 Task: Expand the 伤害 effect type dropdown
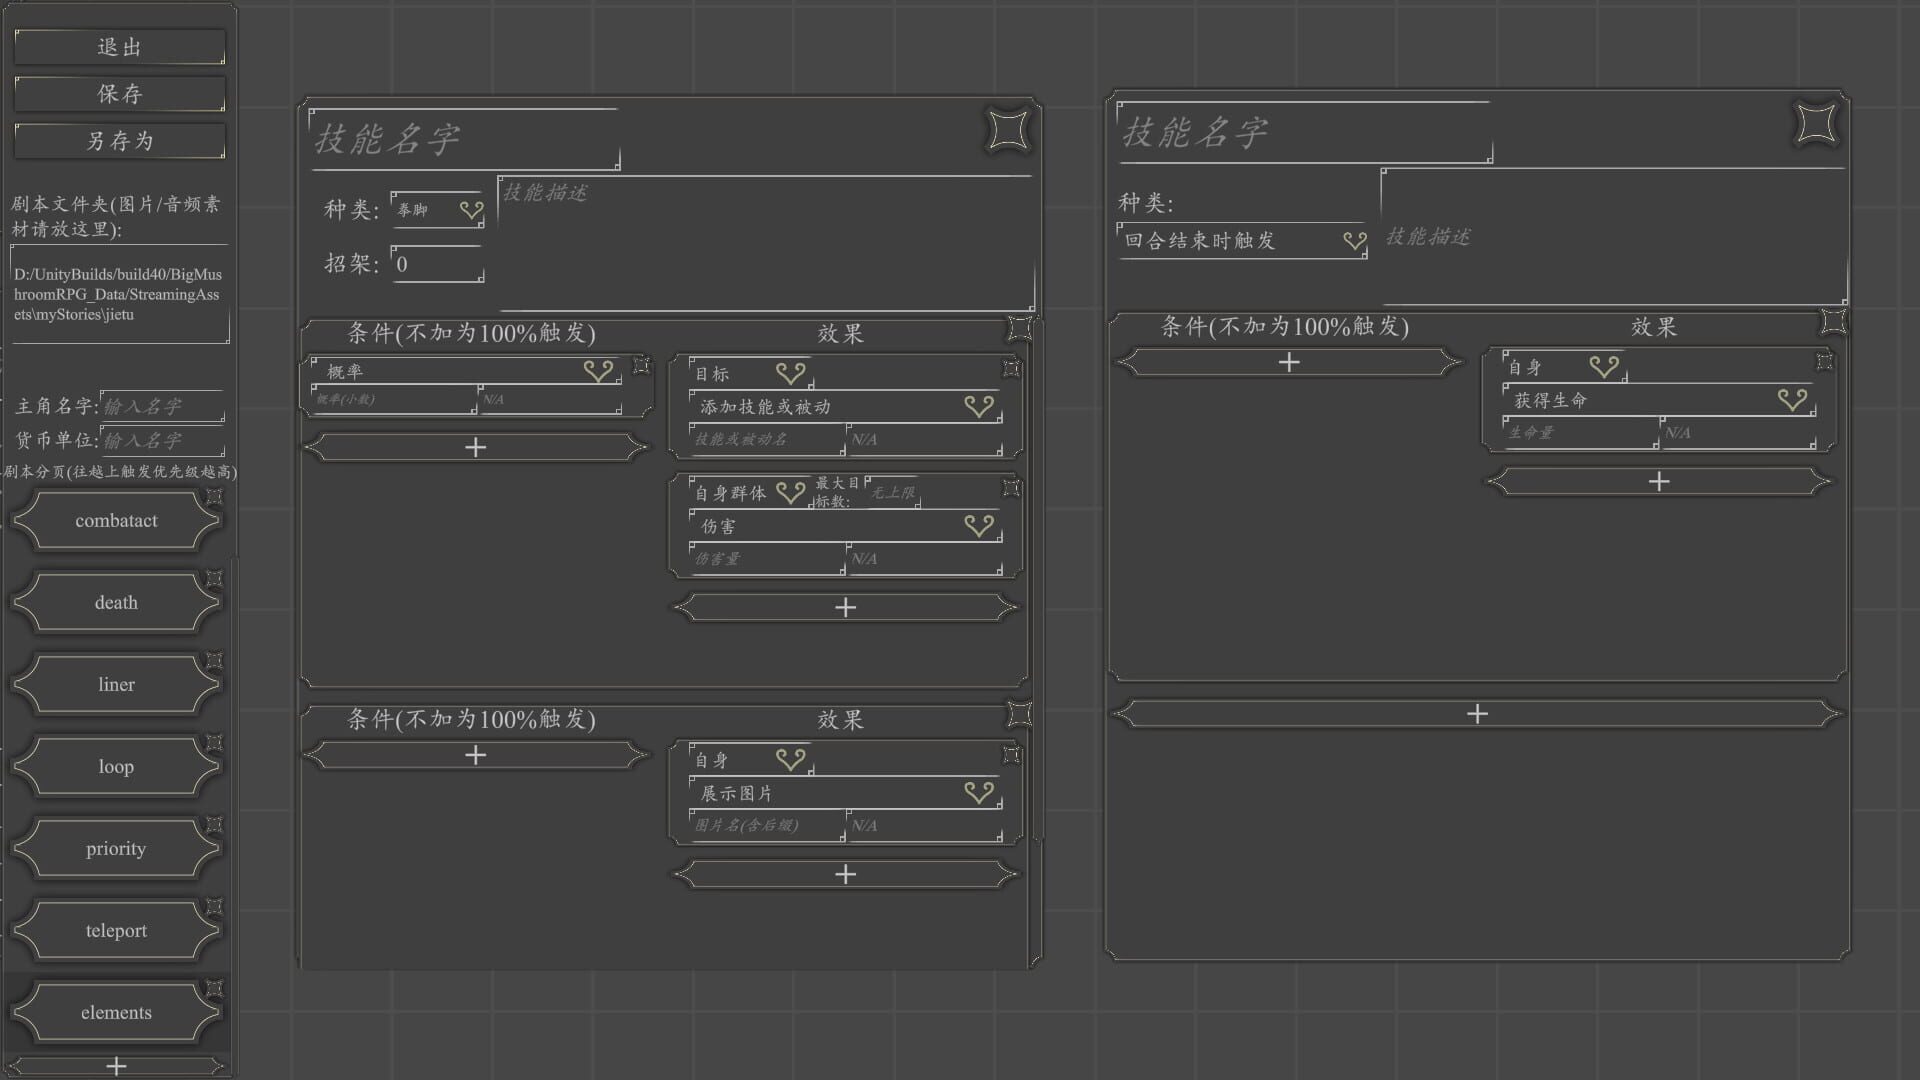[x=845, y=526]
